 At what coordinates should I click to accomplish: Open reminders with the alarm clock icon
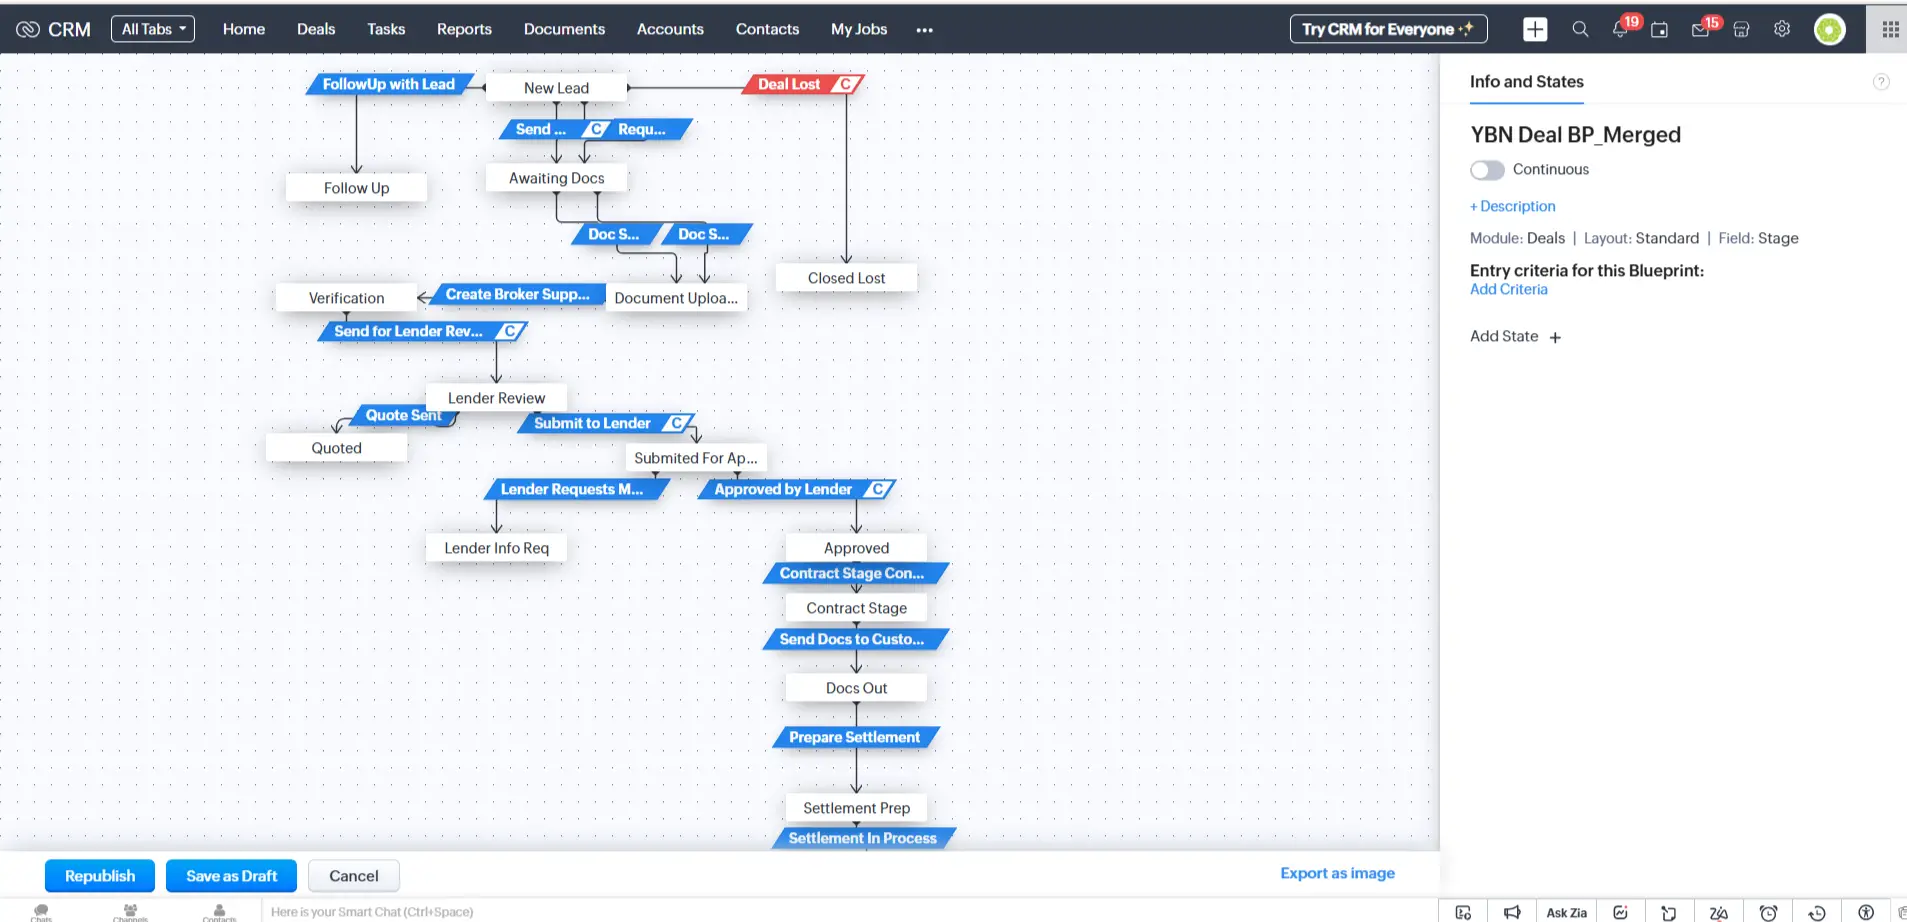point(1768,911)
